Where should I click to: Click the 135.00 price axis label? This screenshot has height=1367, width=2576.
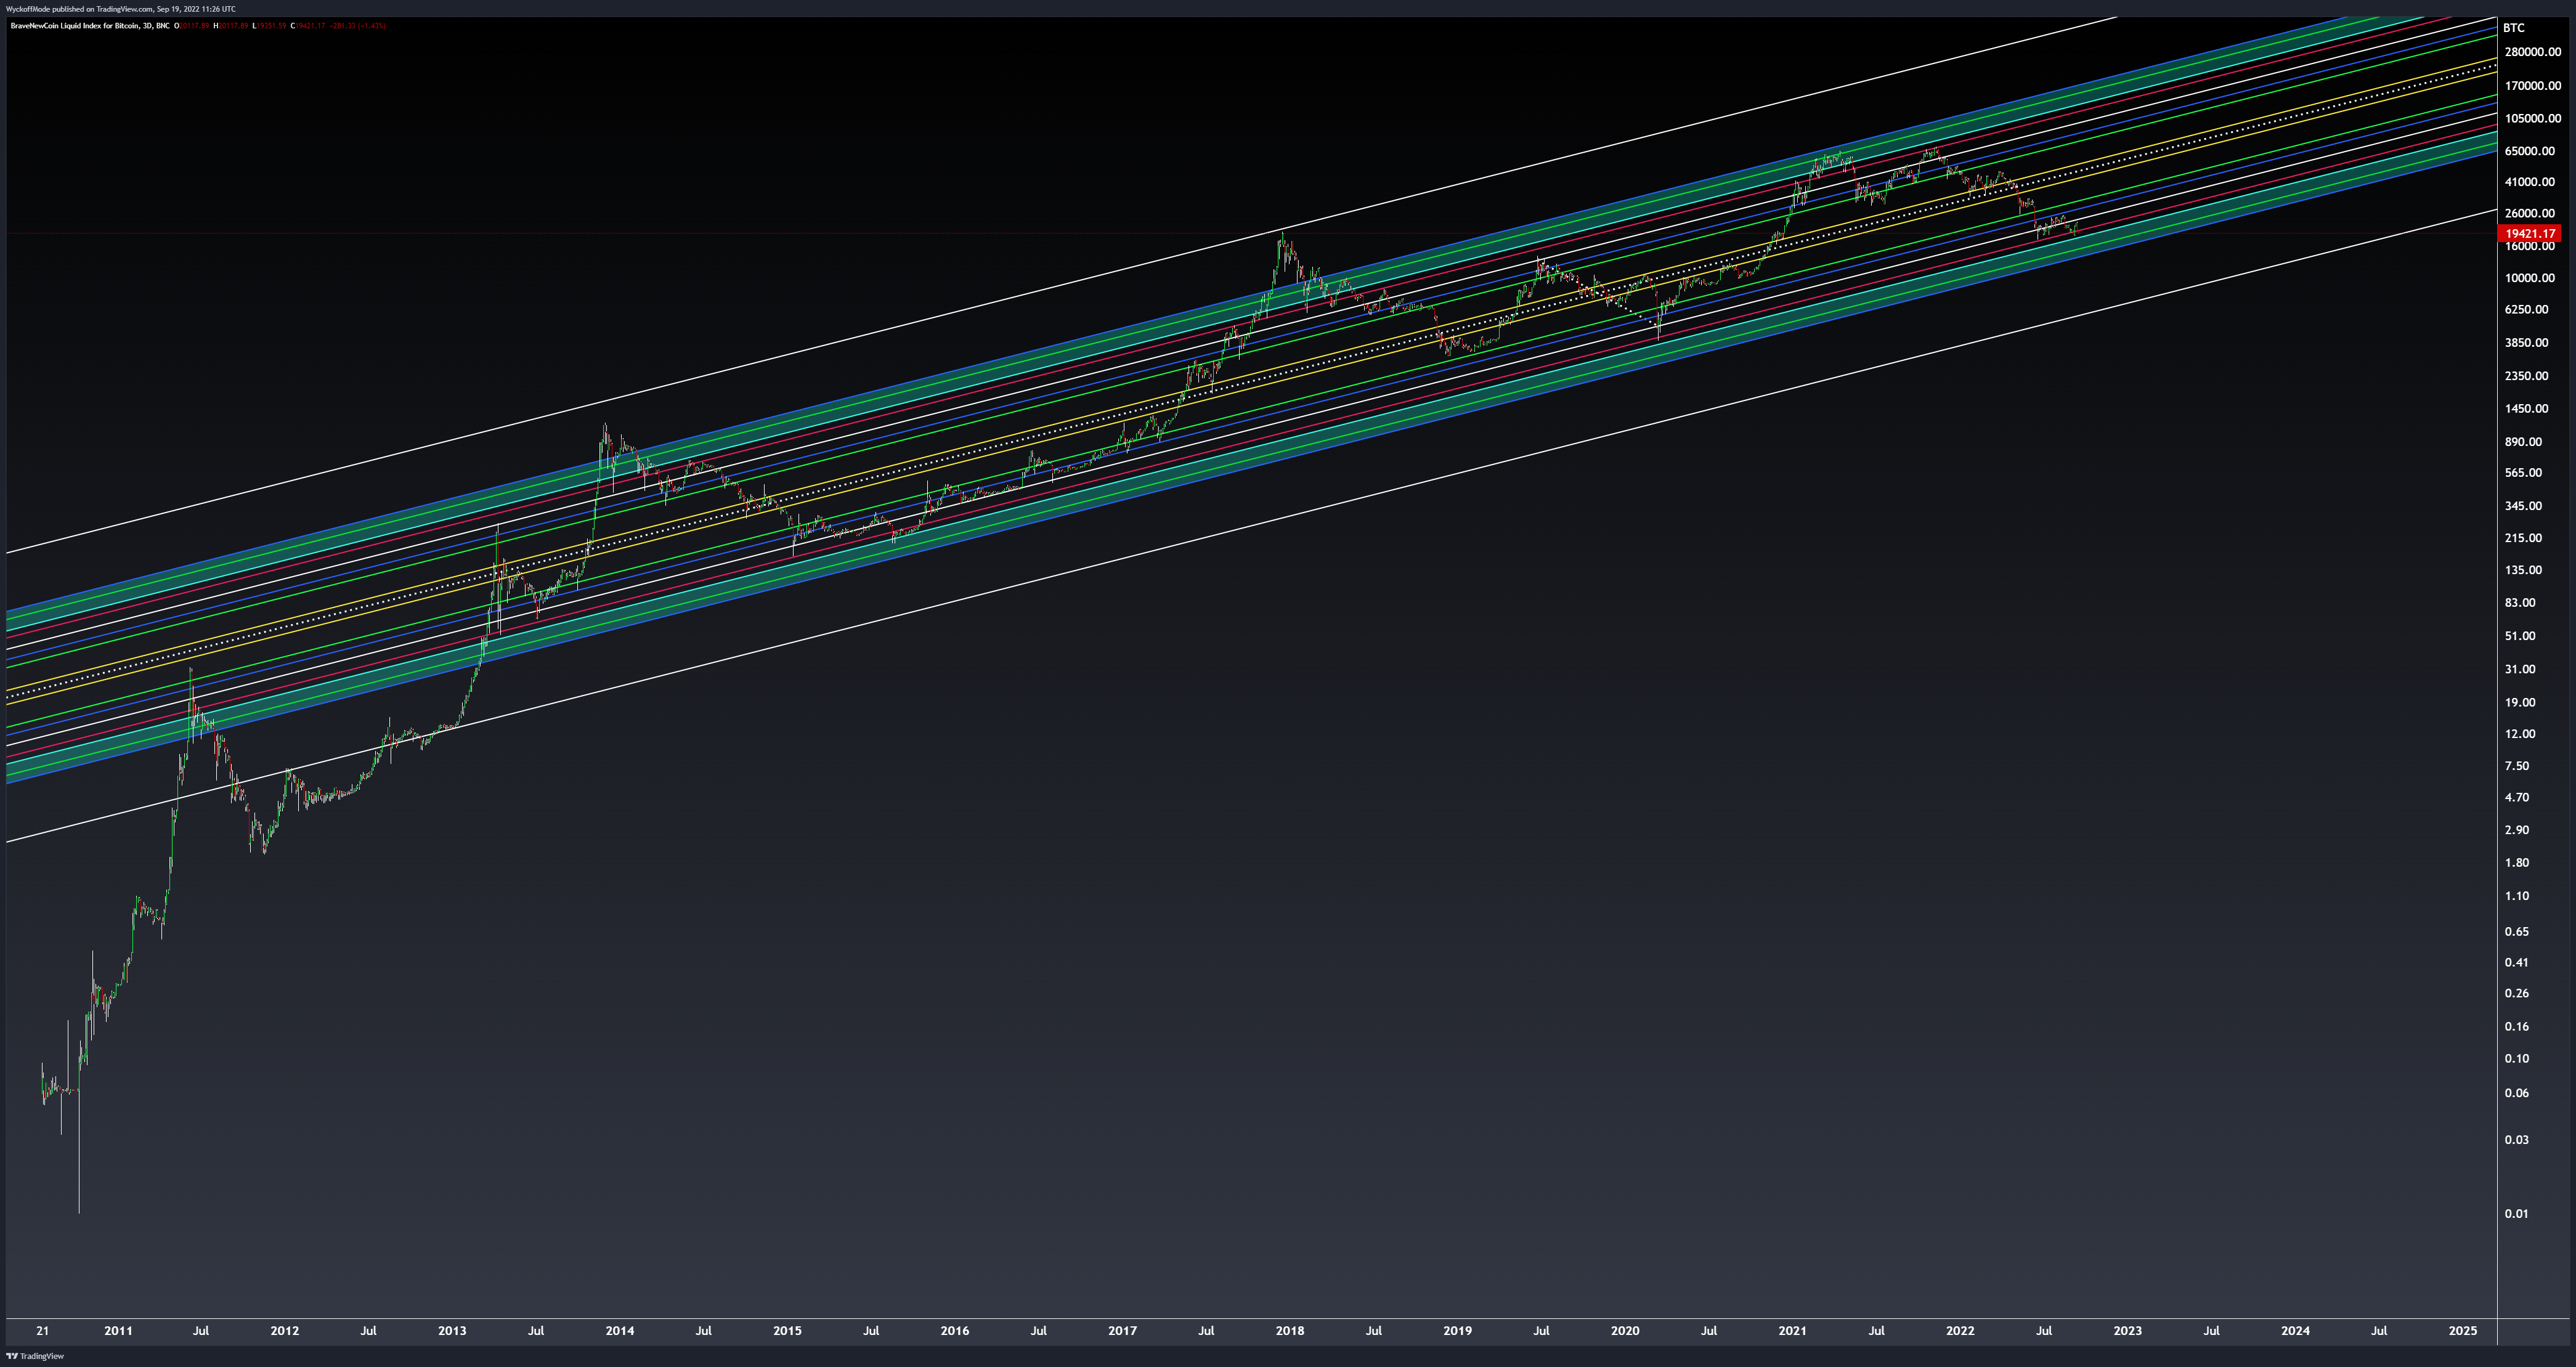click(2524, 570)
